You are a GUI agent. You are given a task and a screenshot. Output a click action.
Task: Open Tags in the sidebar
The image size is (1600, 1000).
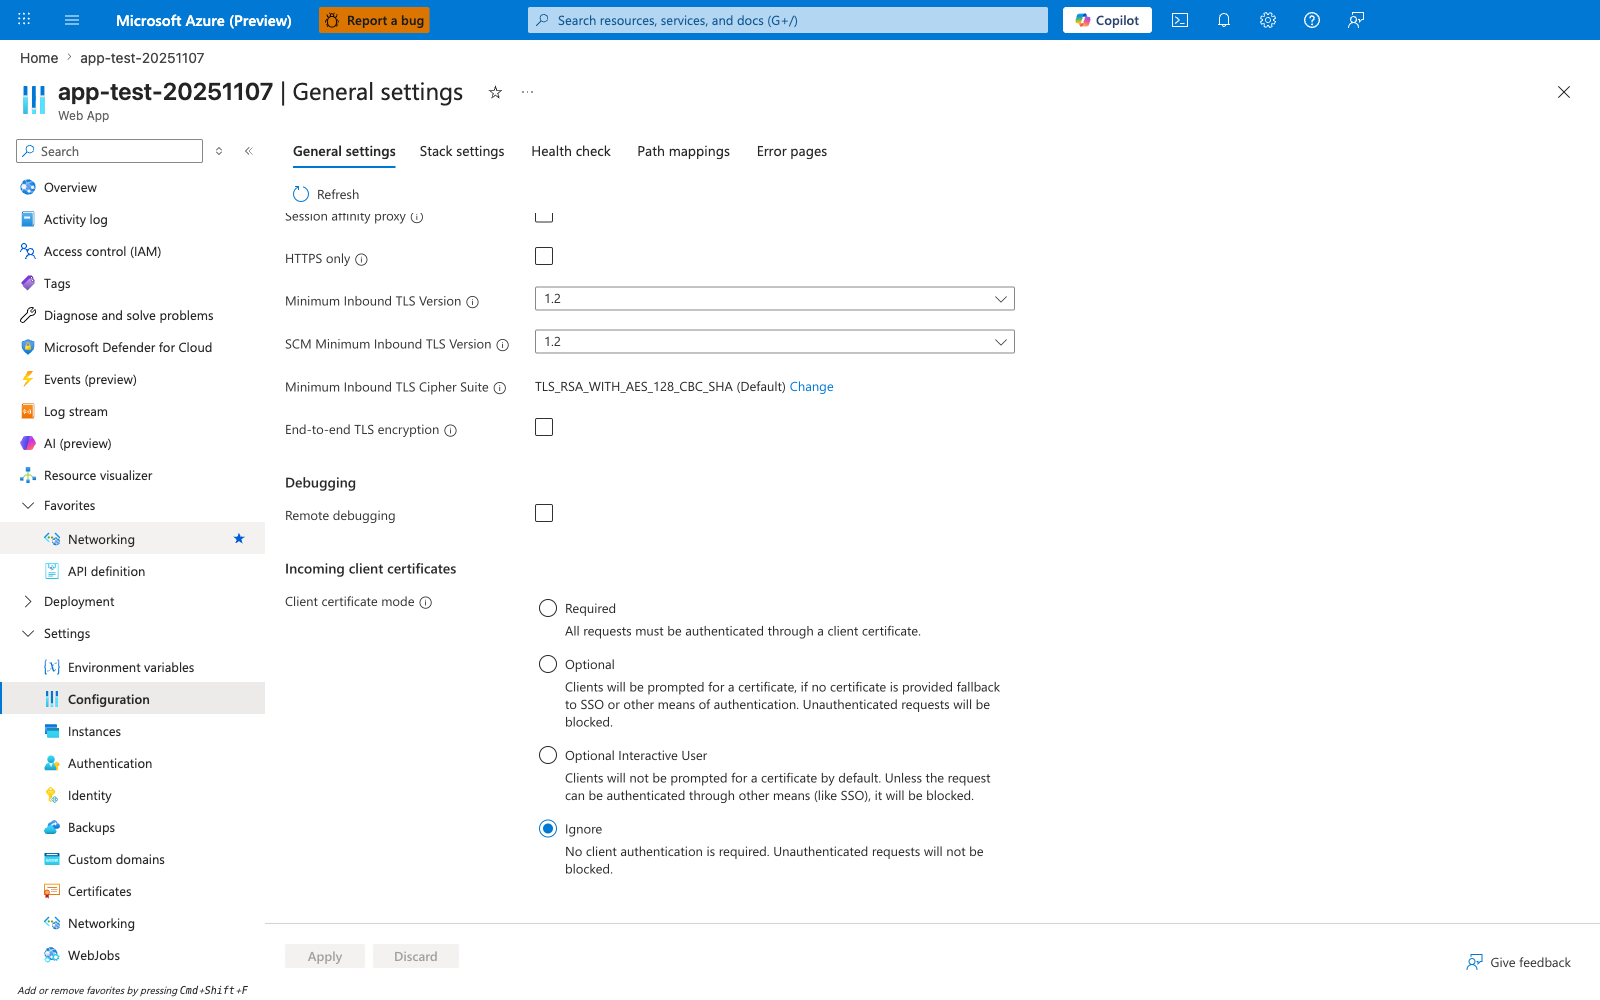pyautogui.click(x=57, y=283)
